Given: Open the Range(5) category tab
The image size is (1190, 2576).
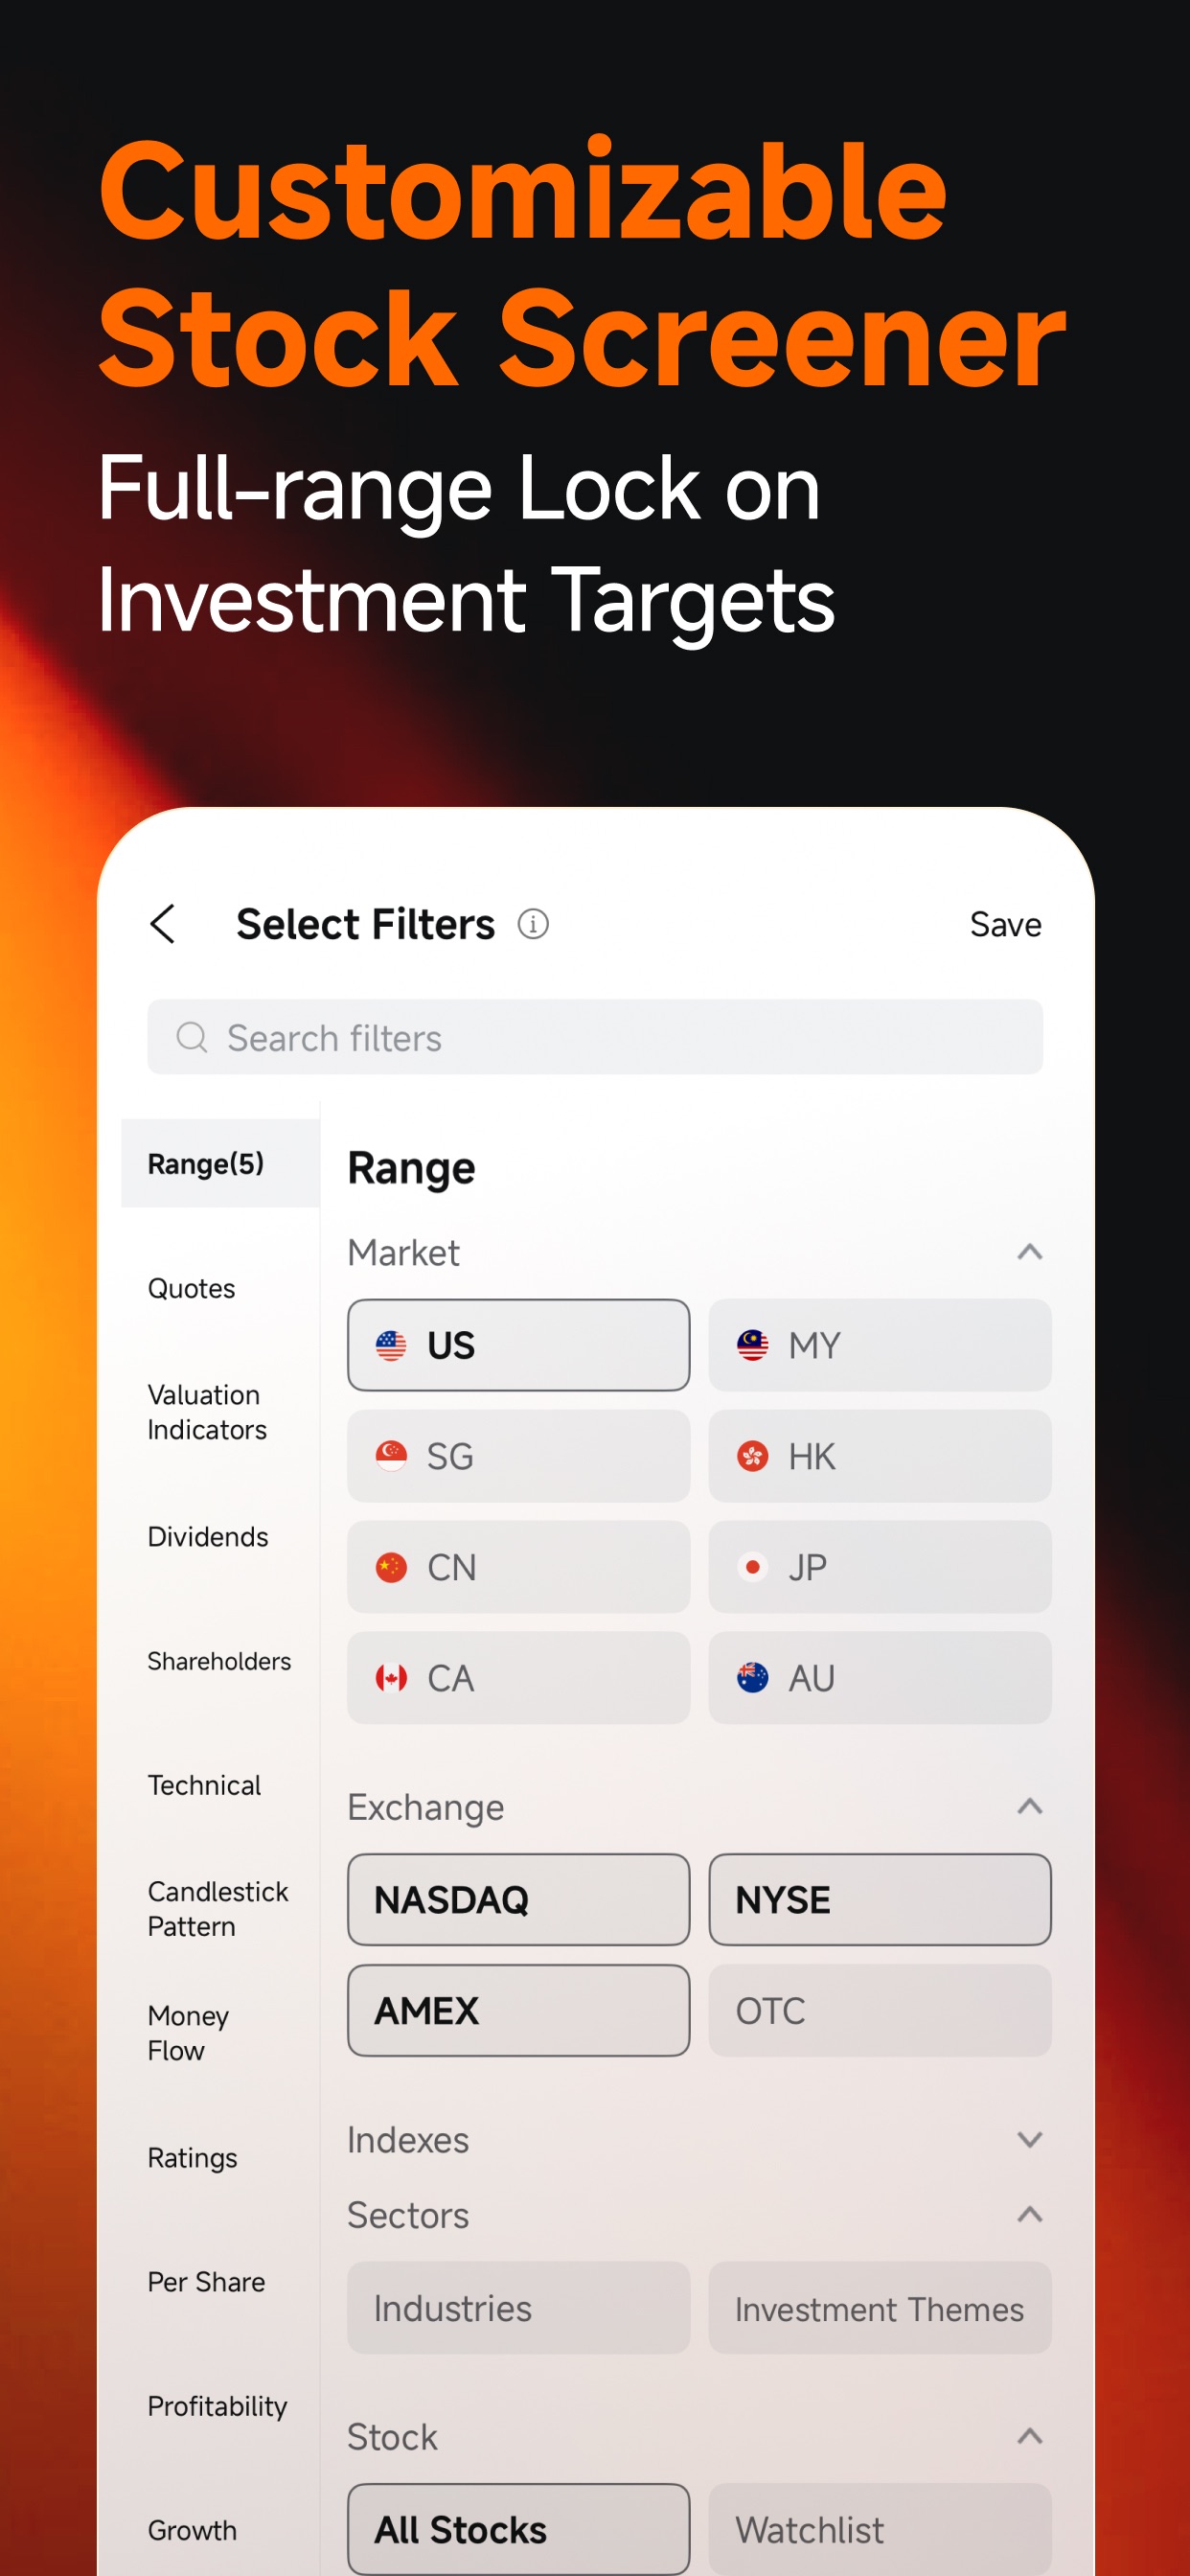Looking at the screenshot, I should (x=220, y=1163).
